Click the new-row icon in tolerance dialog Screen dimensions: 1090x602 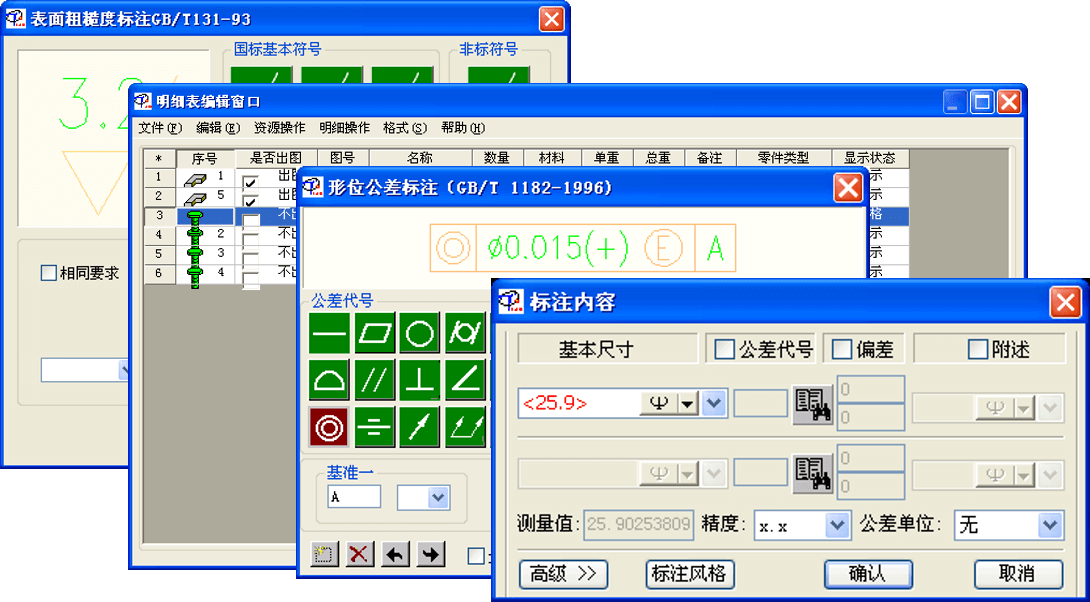pyautogui.click(x=325, y=554)
